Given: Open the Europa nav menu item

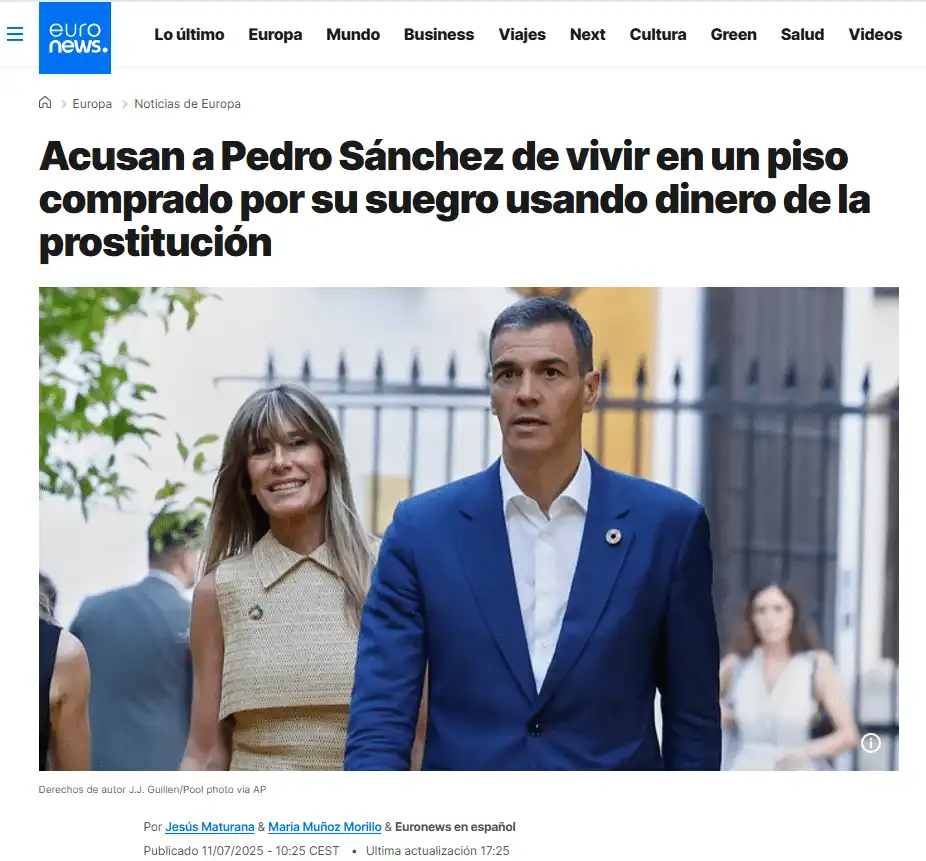Looking at the screenshot, I should (275, 34).
